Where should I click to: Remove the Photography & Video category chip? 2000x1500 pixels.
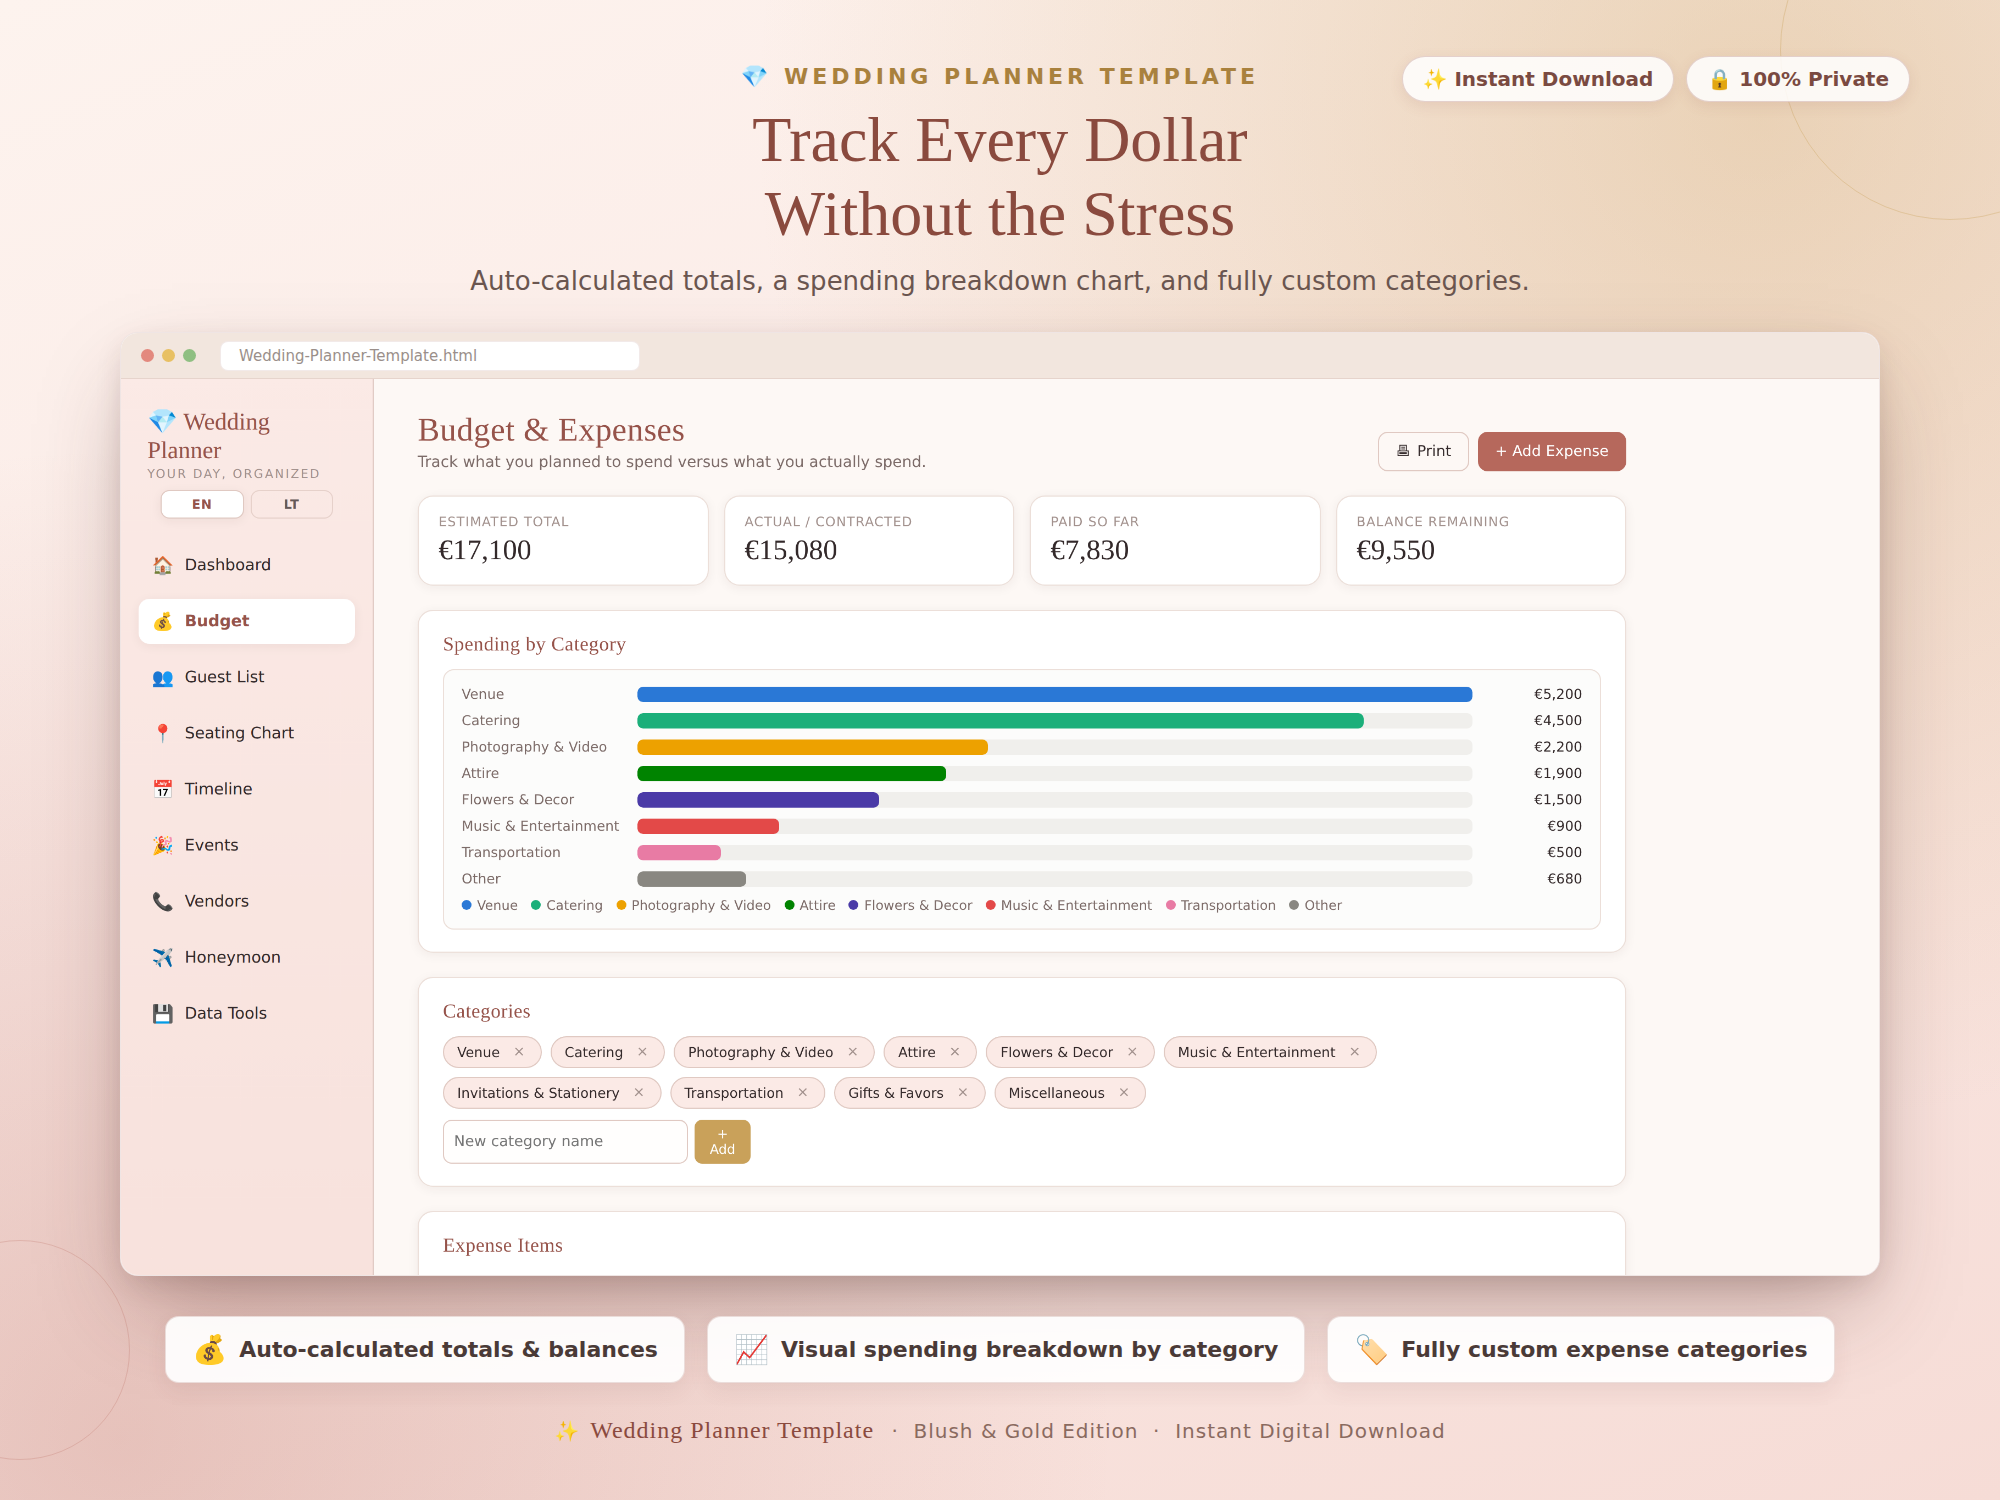click(x=852, y=1052)
